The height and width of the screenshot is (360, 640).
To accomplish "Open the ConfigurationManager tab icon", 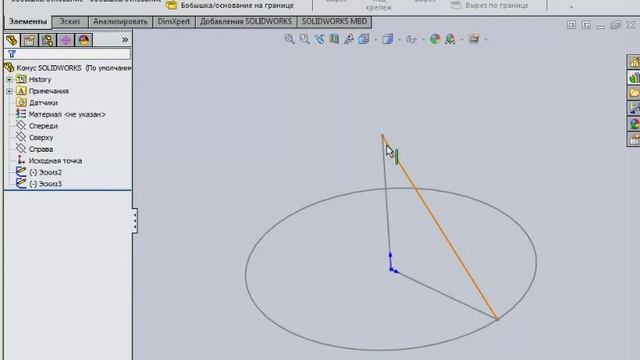I will point(47,40).
